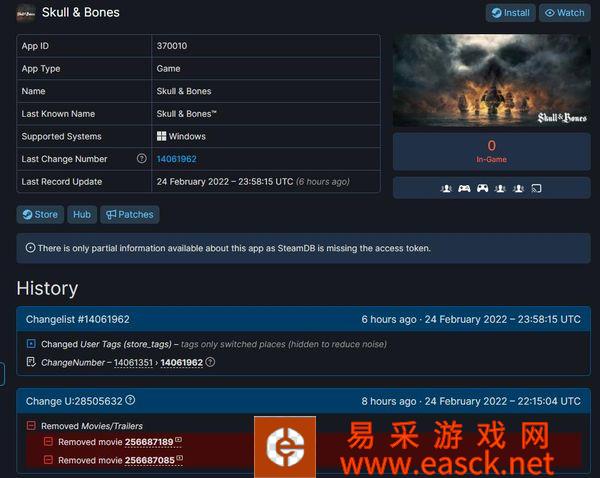Click the Skull & Bones app logo icon
Image resolution: width=600 pixels, height=478 pixels.
pyautogui.click(x=26, y=13)
